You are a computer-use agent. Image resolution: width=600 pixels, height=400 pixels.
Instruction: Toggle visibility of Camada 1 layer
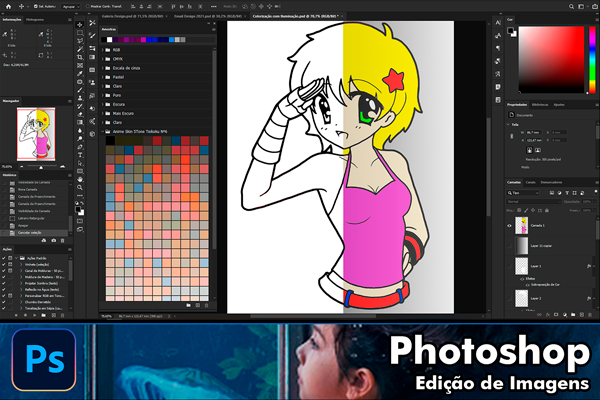pyautogui.click(x=509, y=226)
